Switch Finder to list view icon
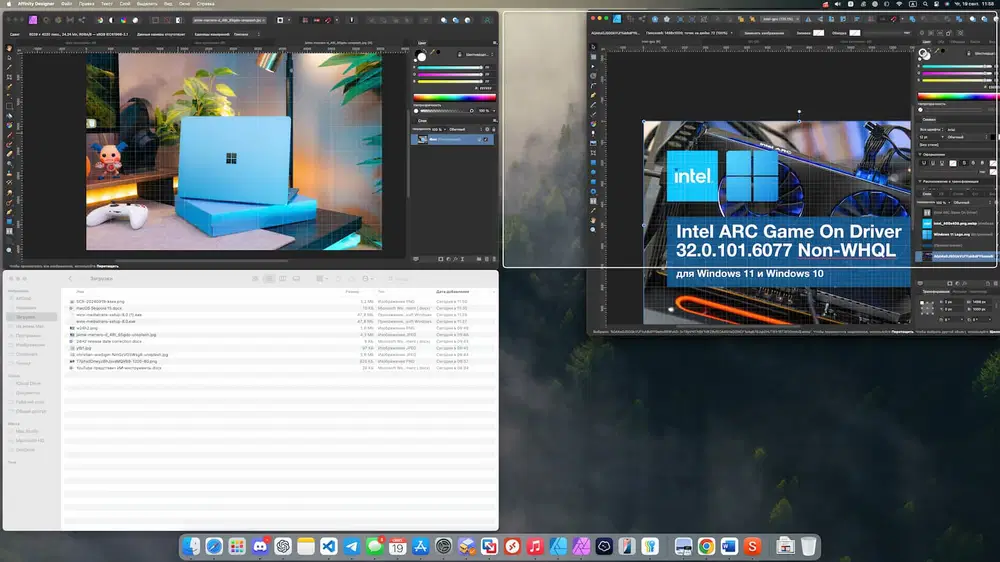This screenshot has height=562, width=1000. (x=268, y=279)
